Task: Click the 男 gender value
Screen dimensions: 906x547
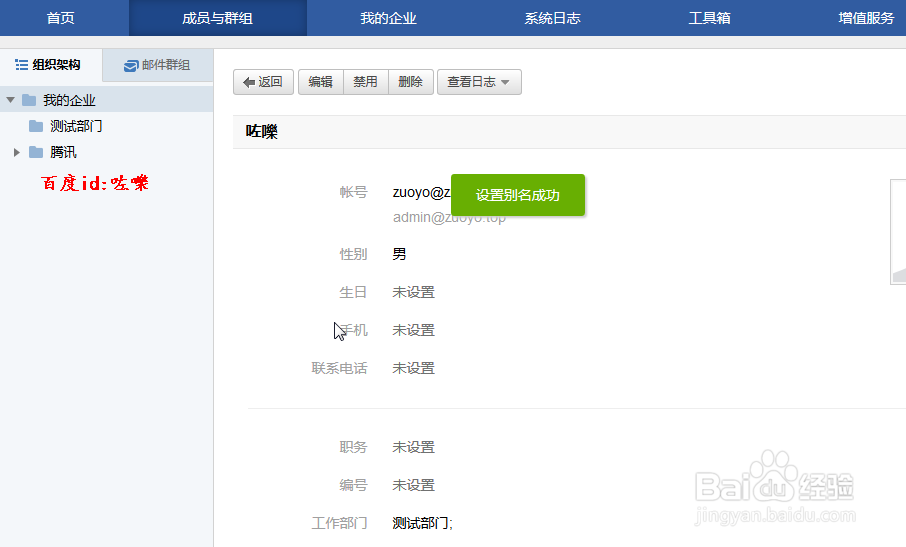Action: tap(399, 254)
